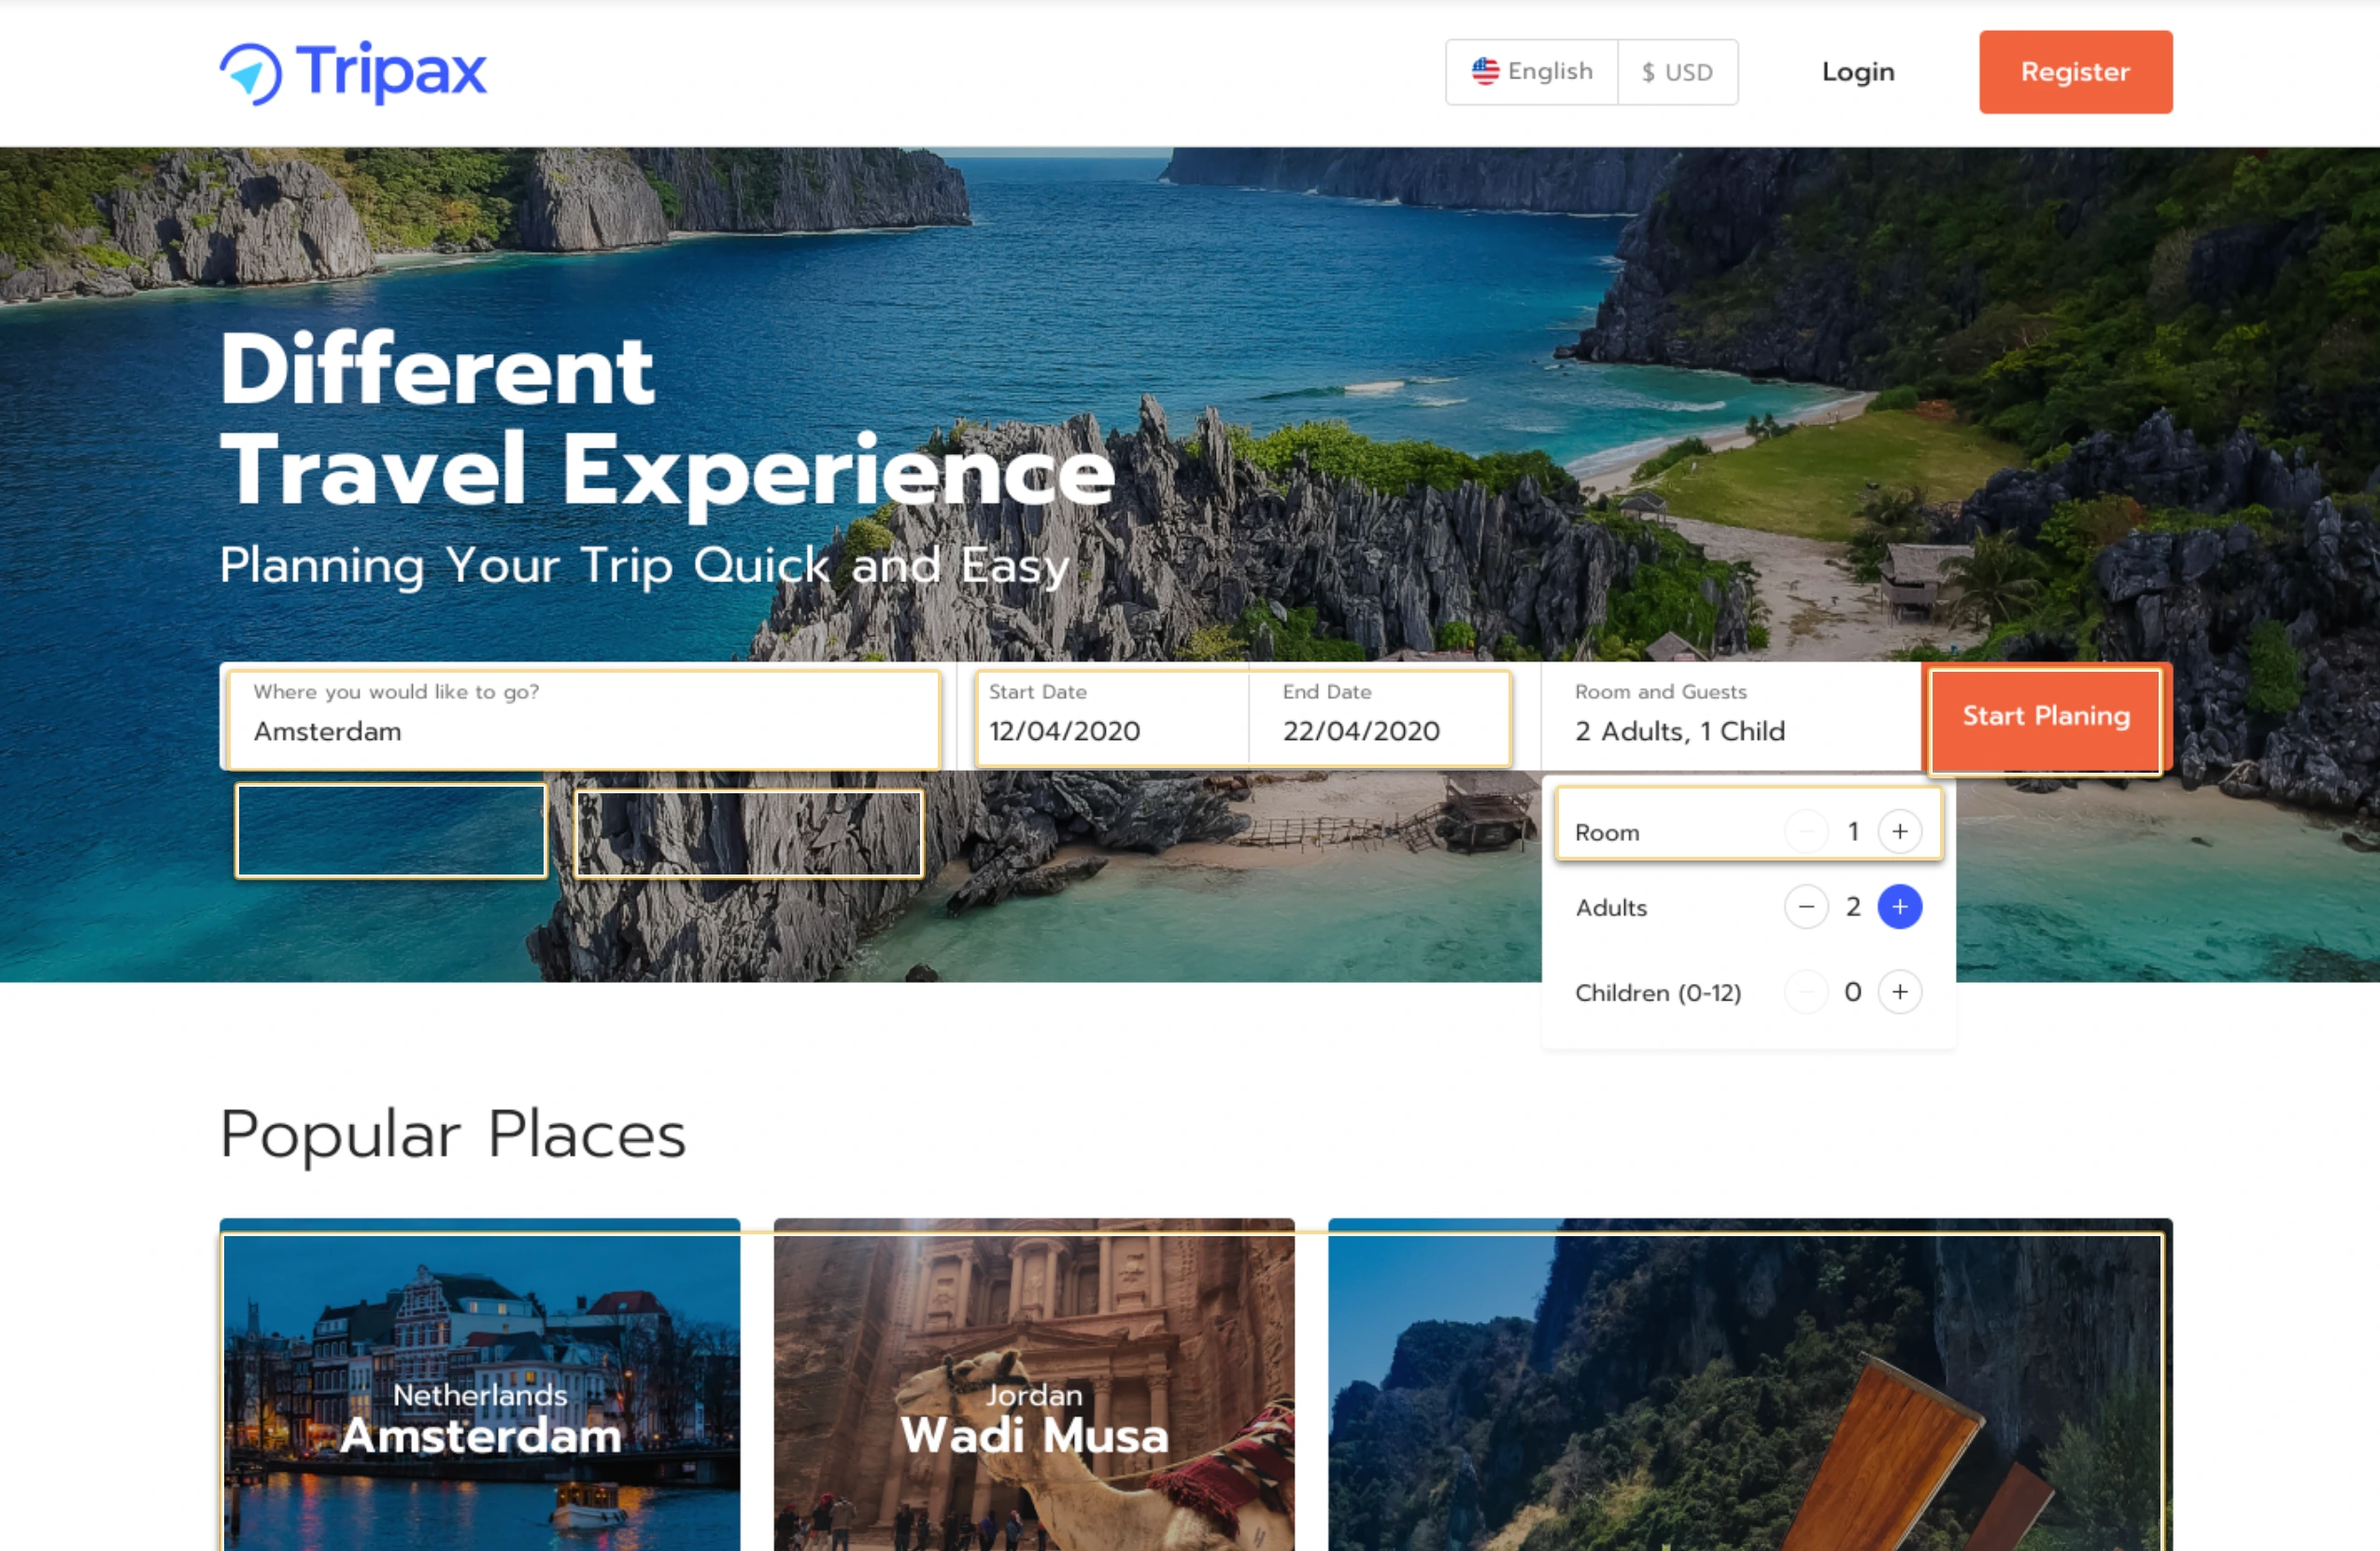Open the Wadi Musa Jordan place card
The width and height of the screenshot is (2380, 1551).
tap(1034, 1385)
